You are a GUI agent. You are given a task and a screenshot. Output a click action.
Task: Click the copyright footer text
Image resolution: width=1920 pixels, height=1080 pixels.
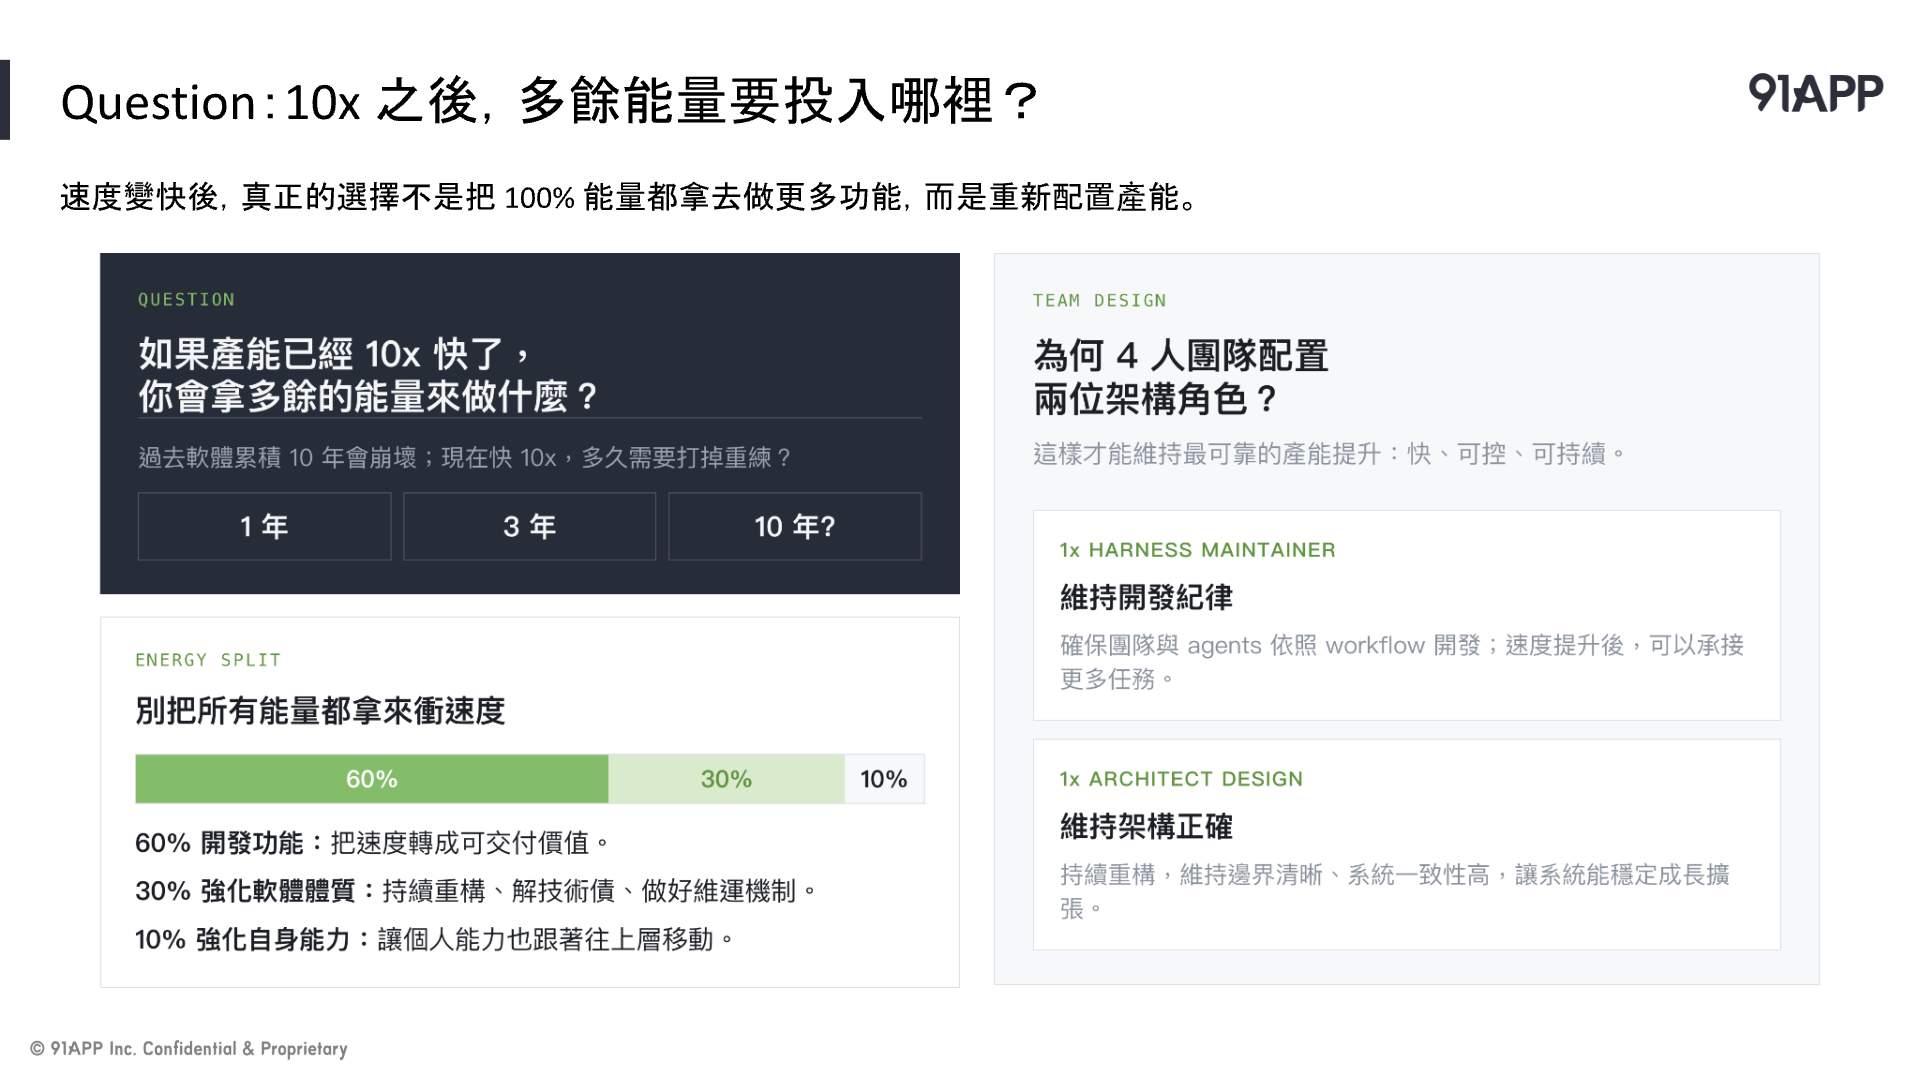pos(189,1048)
